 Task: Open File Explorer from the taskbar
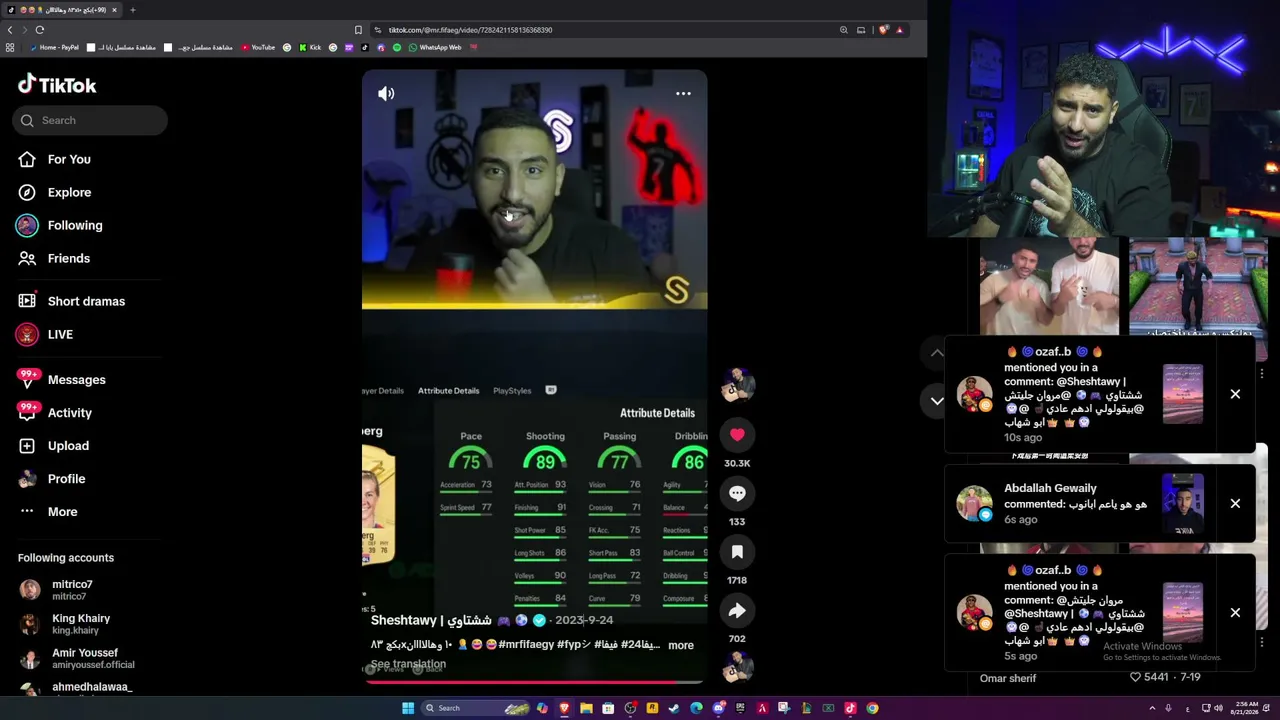(x=586, y=709)
